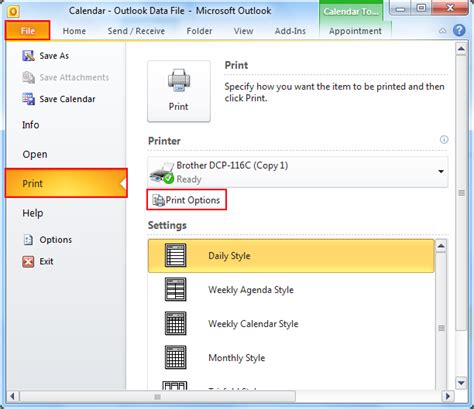
Task: Switch to the Appointment tab
Action: pos(355,31)
